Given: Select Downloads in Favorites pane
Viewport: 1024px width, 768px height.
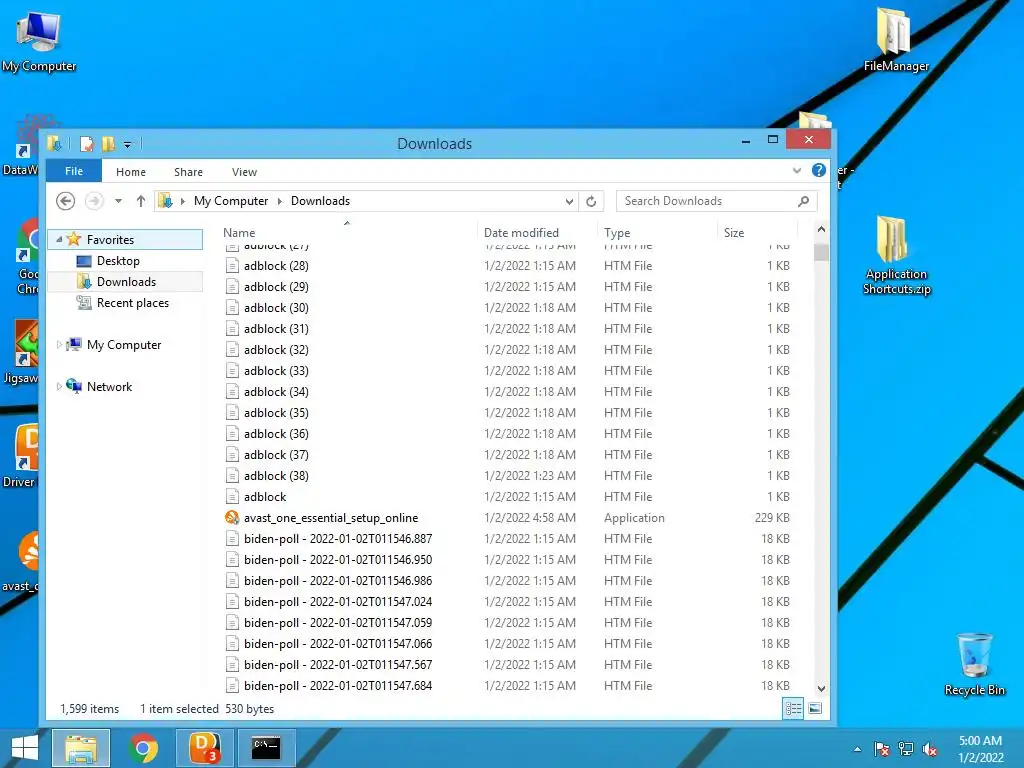Looking at the screenshot, I should pos(126,281).
